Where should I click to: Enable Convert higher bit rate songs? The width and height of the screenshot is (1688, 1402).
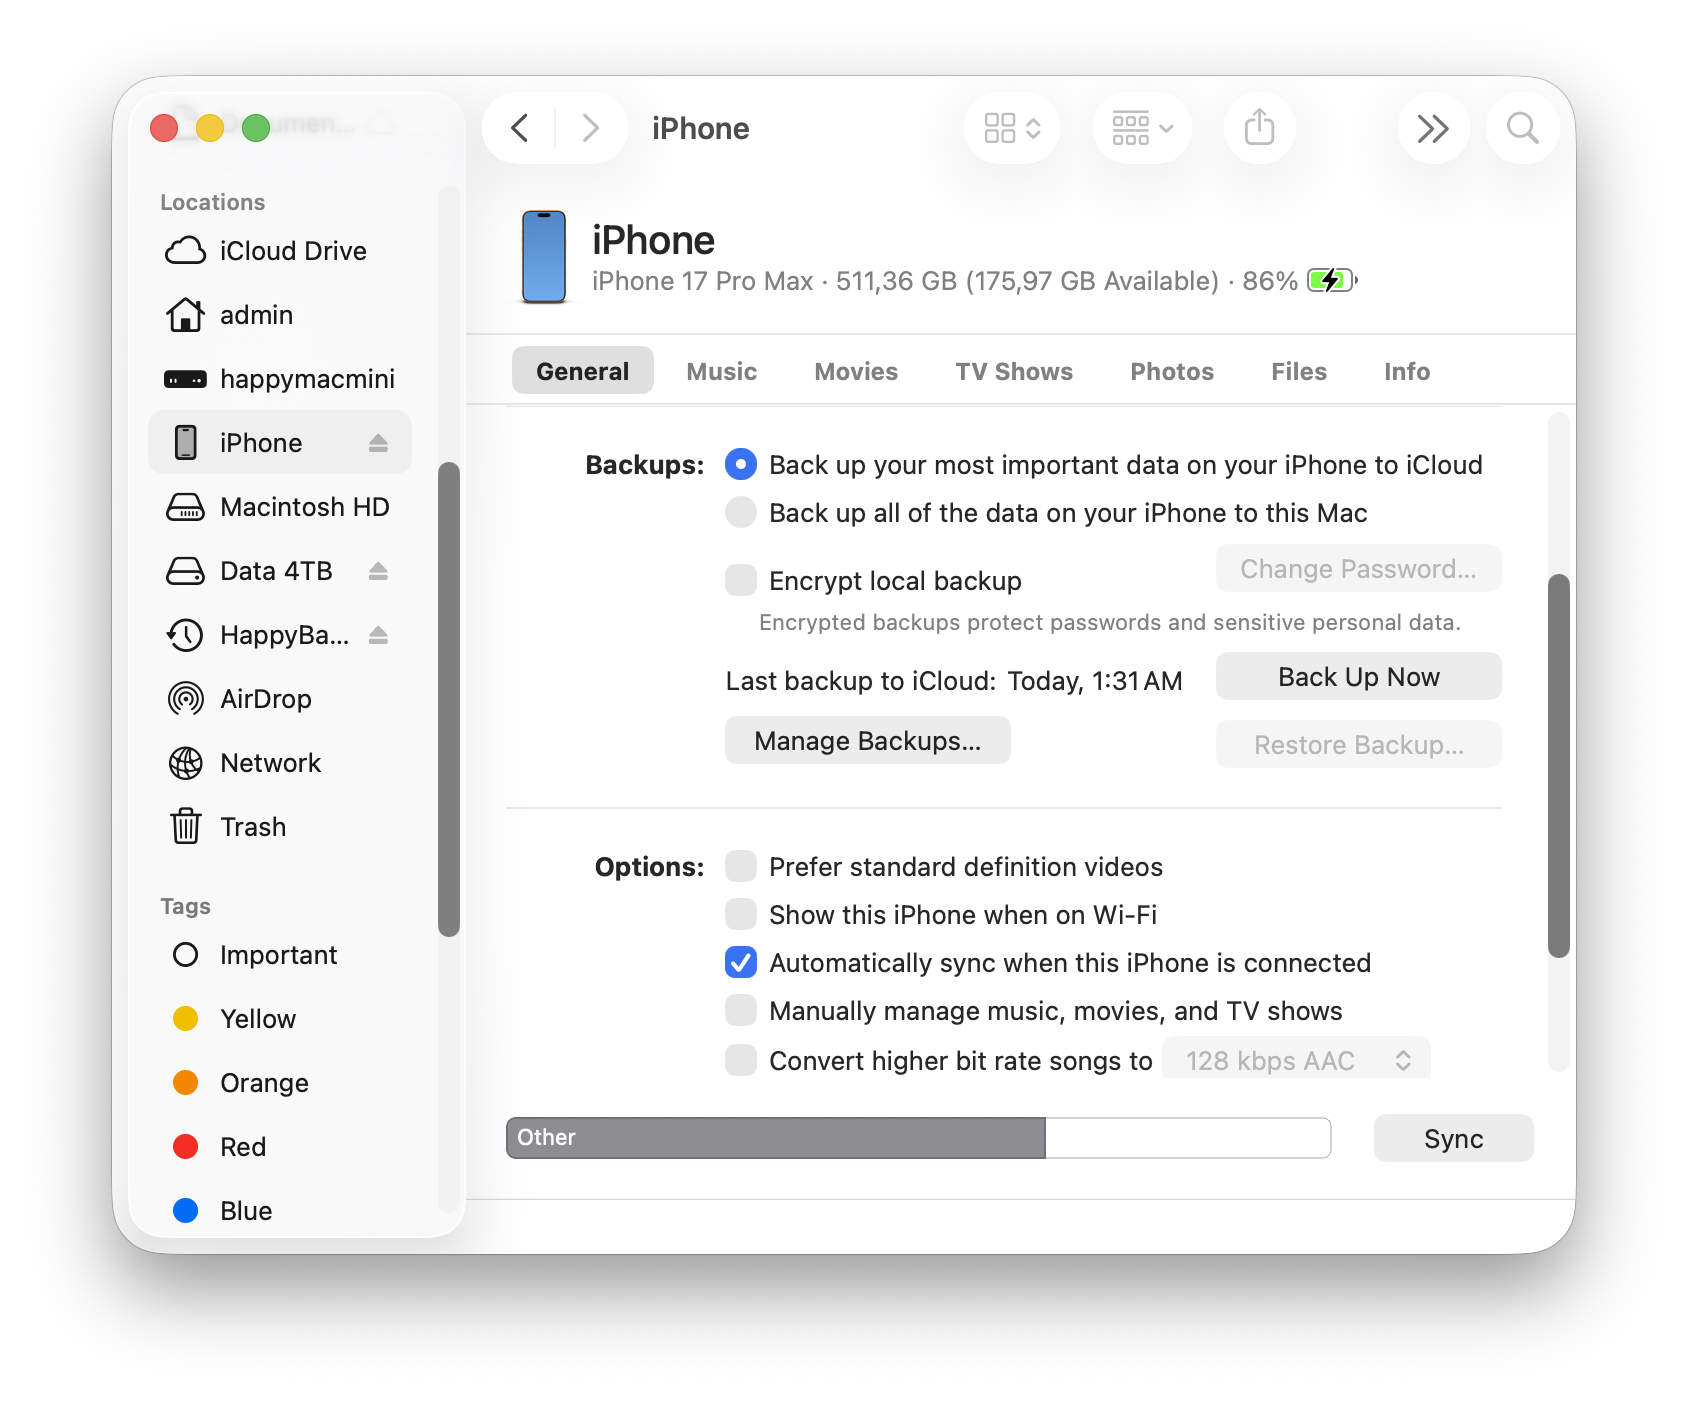741,1060
